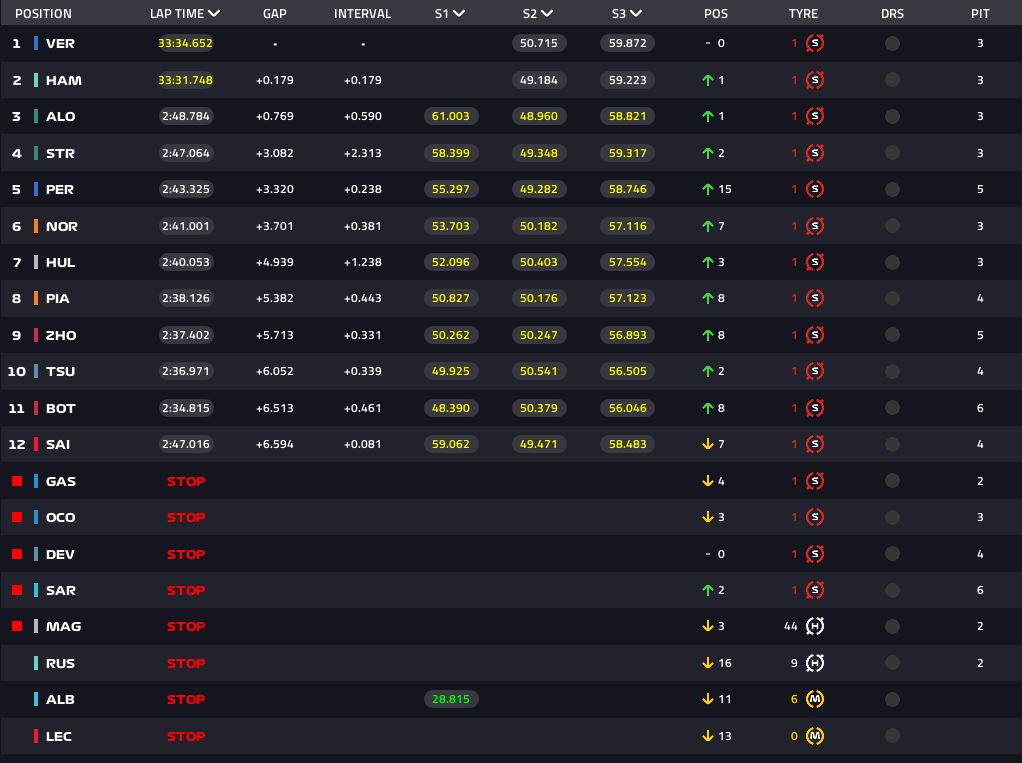Click the medium tyre icon for LEC
Image resolution: width=1022 pixels, height=763 pixels.
(x=815, y=736)
